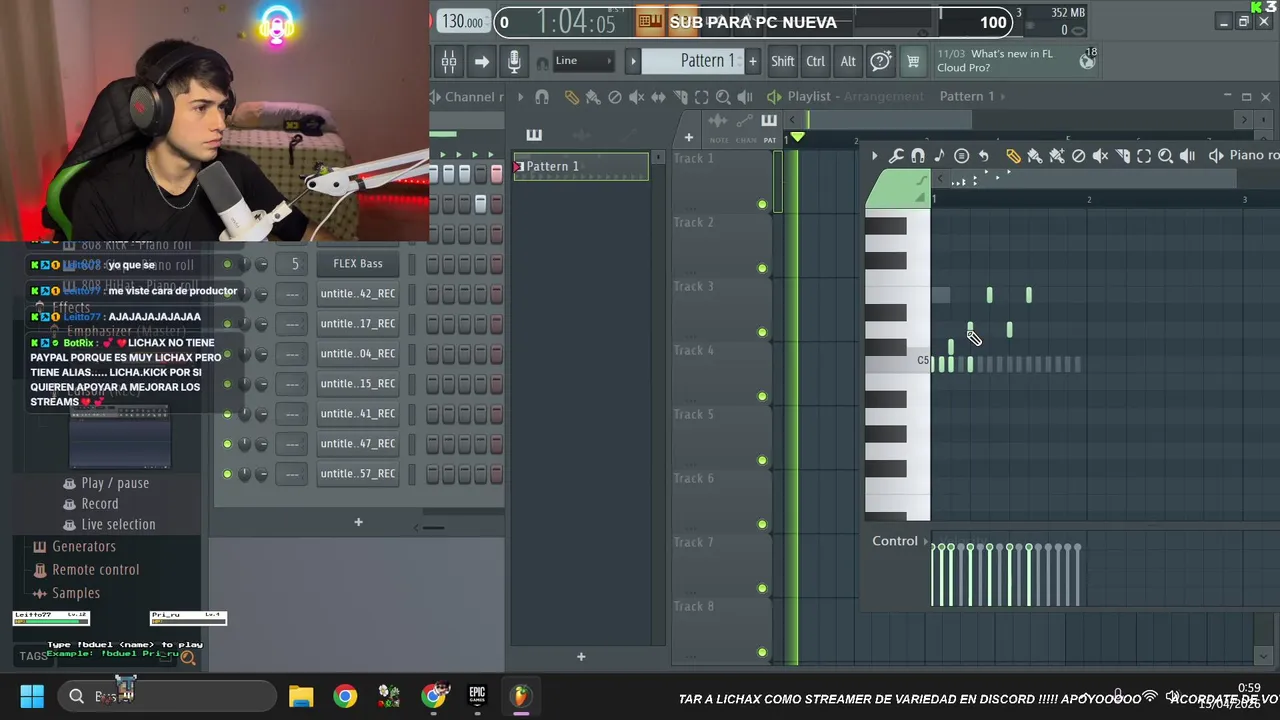Screen dimensions: 1280x720
Task: Select Piano roll delete tool
Action: pyautogui.click(x=1078, y=156)
